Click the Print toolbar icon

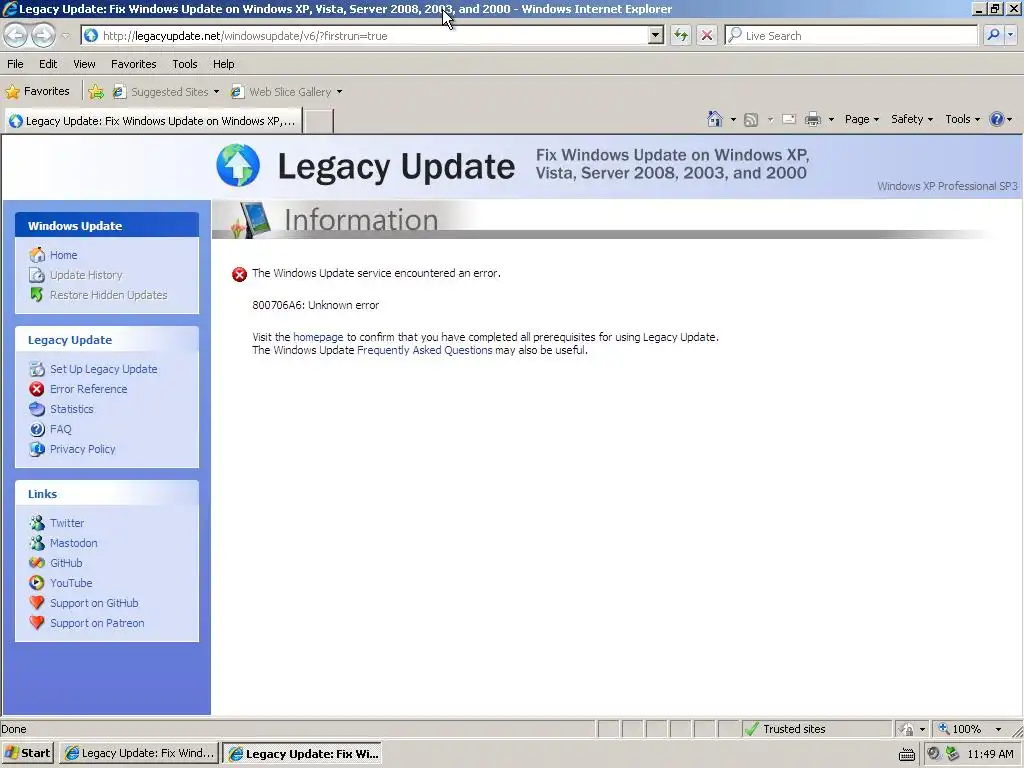click(812, 120)
